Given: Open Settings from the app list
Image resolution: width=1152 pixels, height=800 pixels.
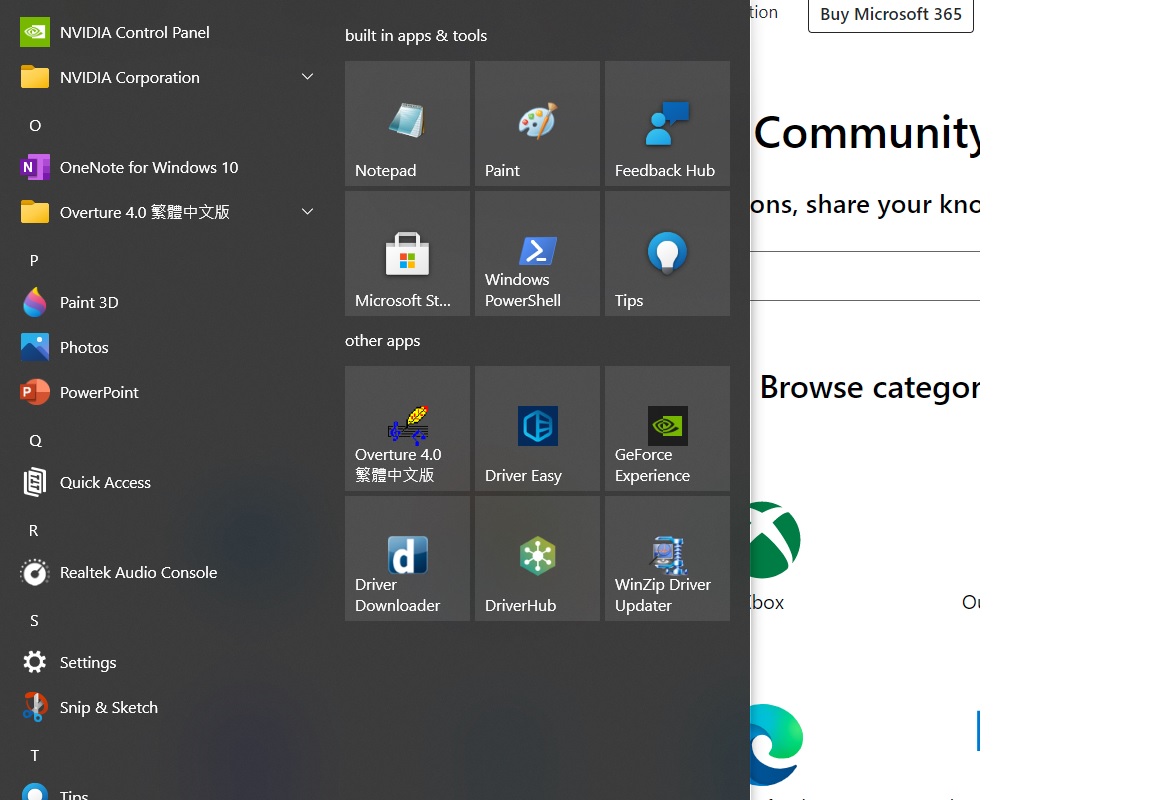Looking at the screenshot, I should point(169,663).
